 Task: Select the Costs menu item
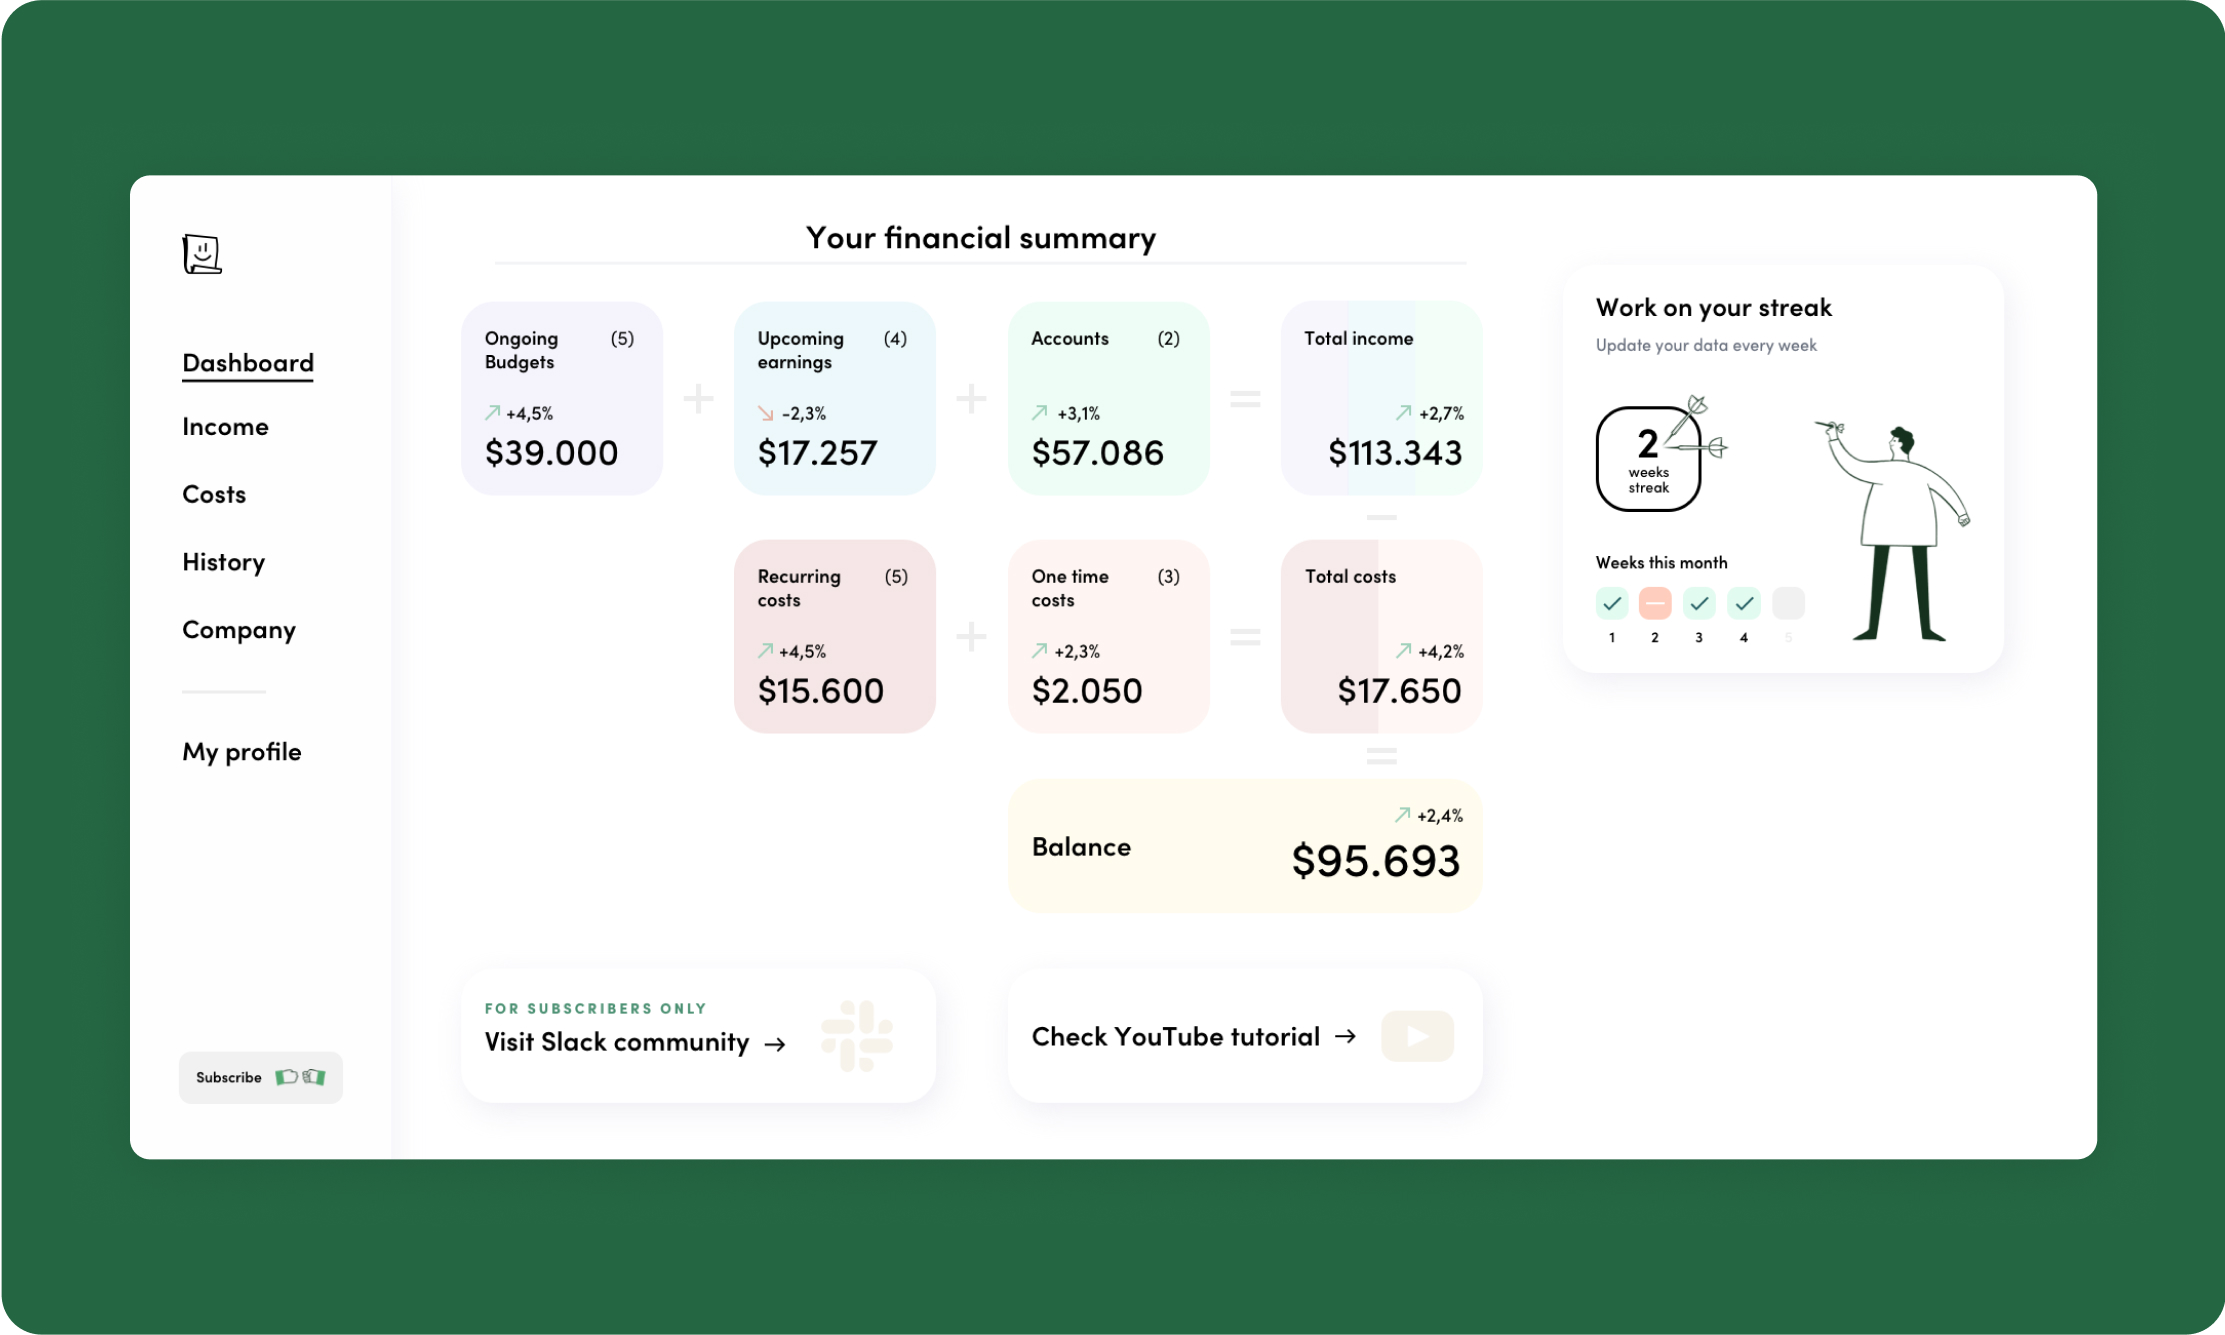point(215,494)
